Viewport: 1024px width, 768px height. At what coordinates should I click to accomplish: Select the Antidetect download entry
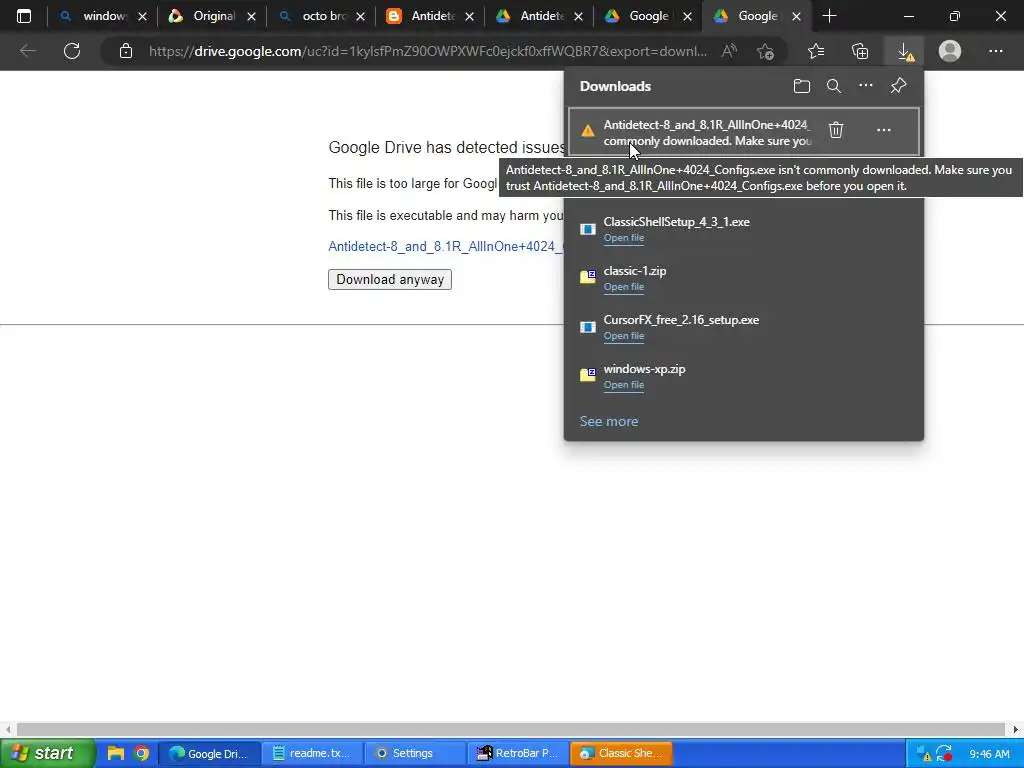pos(744,131)
